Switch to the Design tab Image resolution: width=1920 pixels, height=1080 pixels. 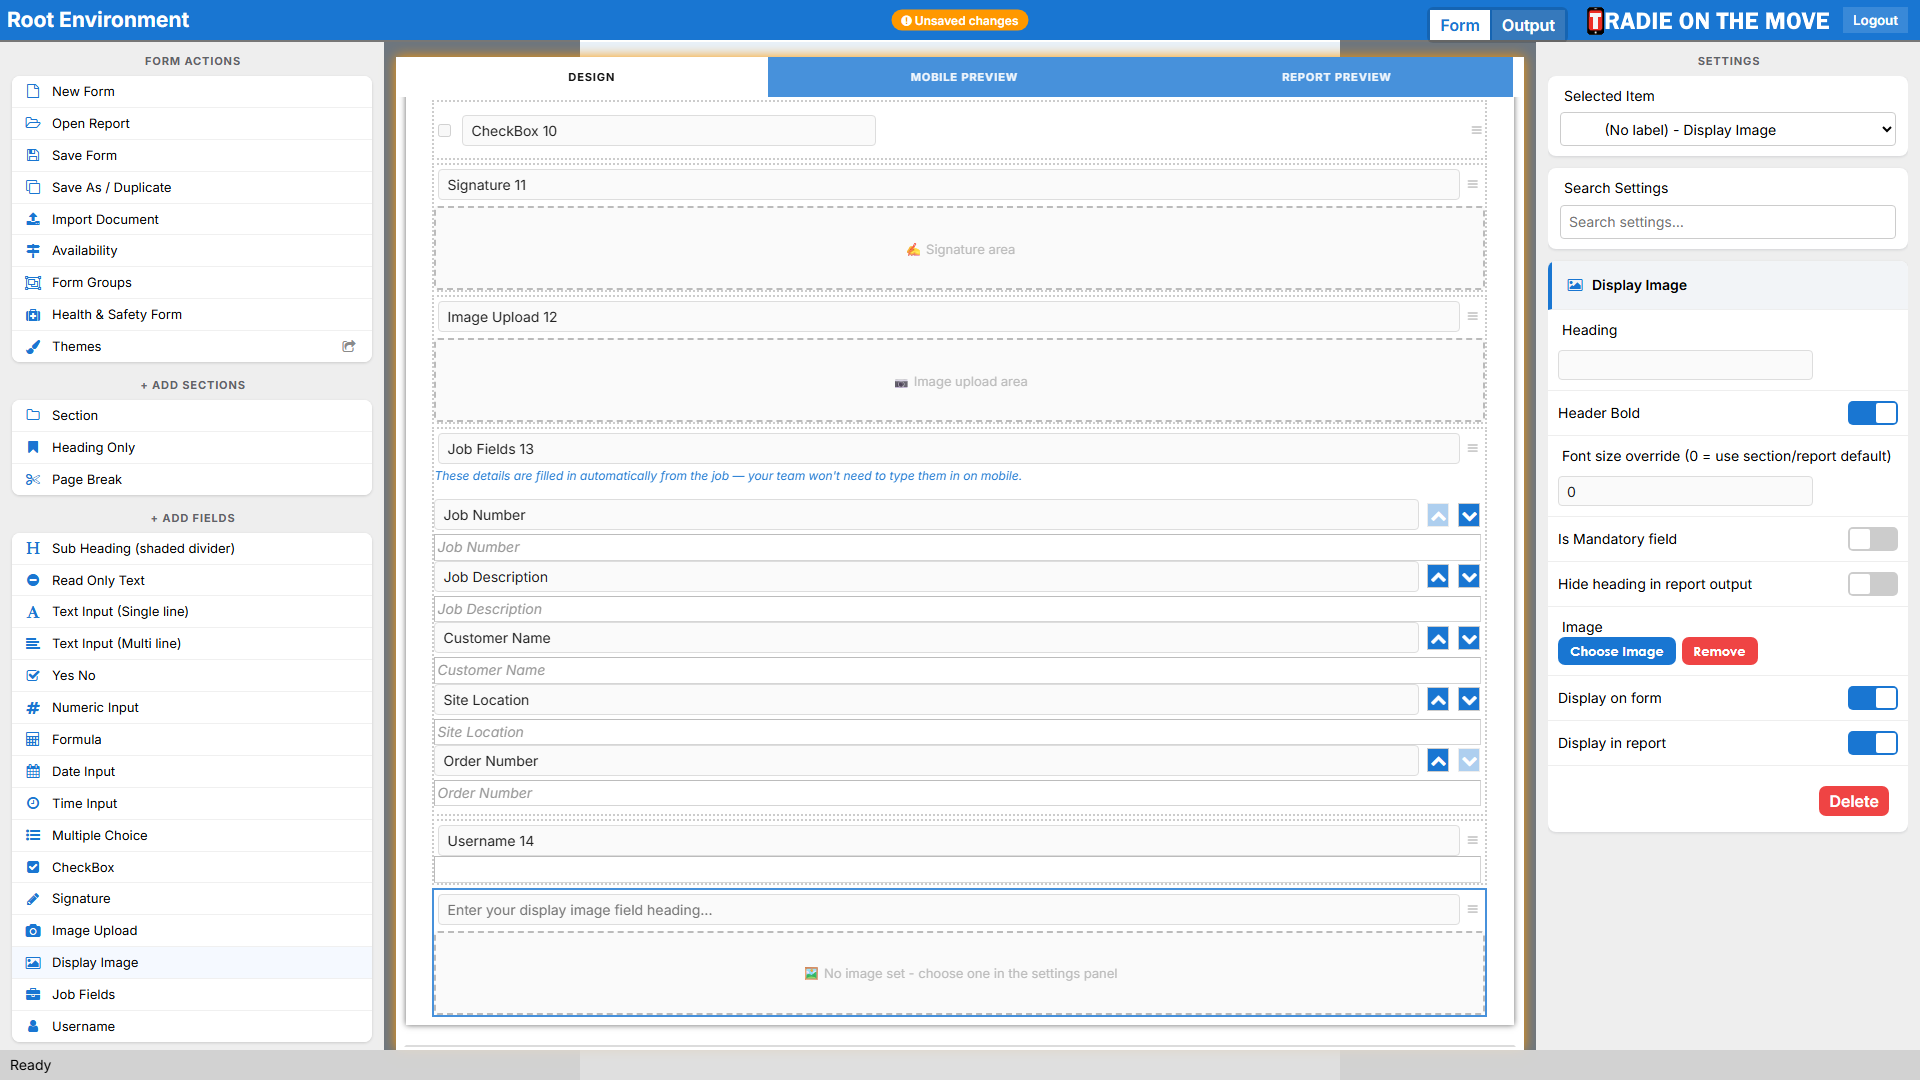click(x=591, y=77)
